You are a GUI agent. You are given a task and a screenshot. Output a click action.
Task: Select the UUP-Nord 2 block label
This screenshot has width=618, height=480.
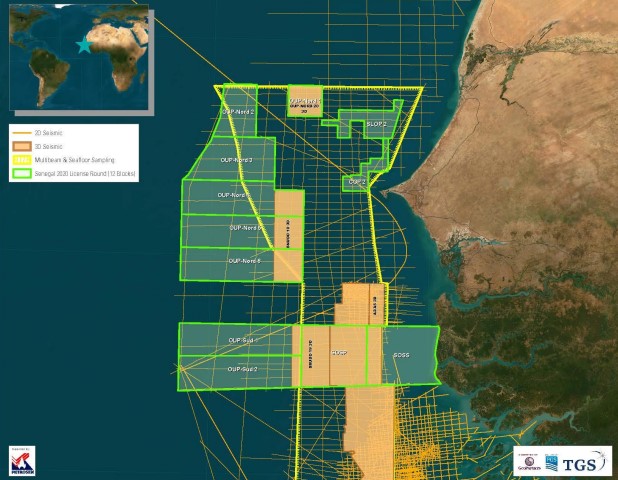(x=240, y=112)
